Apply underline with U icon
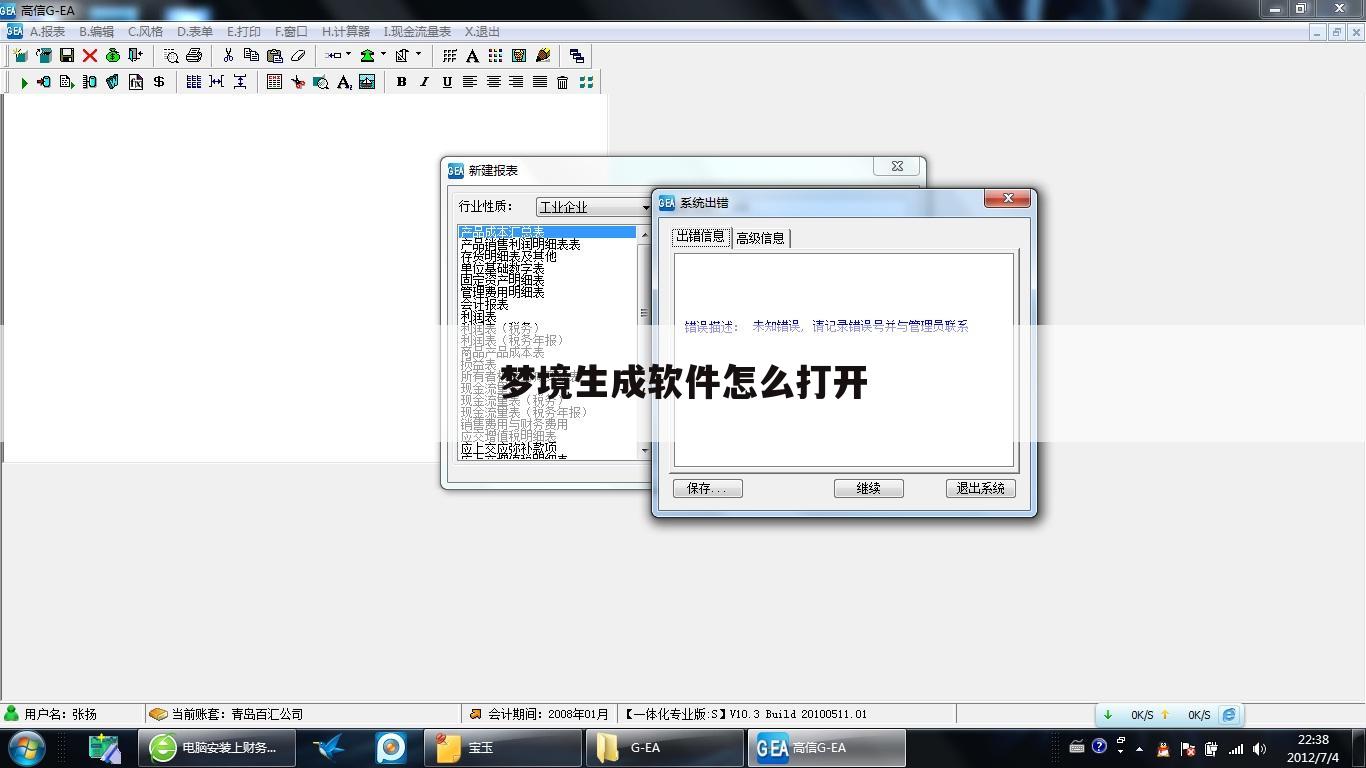The height and width of the screenshot is (768, 1366). coord(447,82)
